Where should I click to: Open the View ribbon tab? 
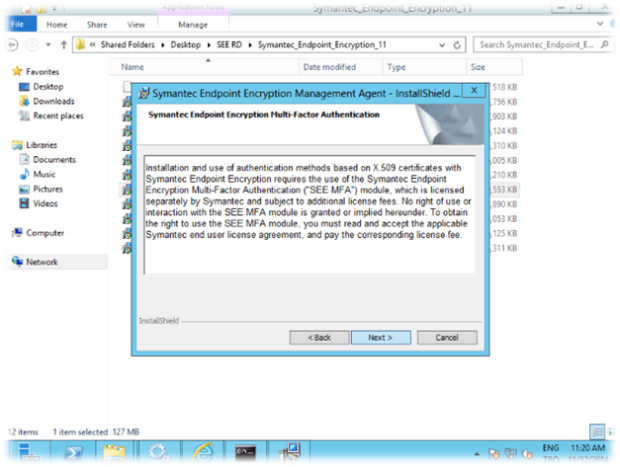[x=135, y=23]
